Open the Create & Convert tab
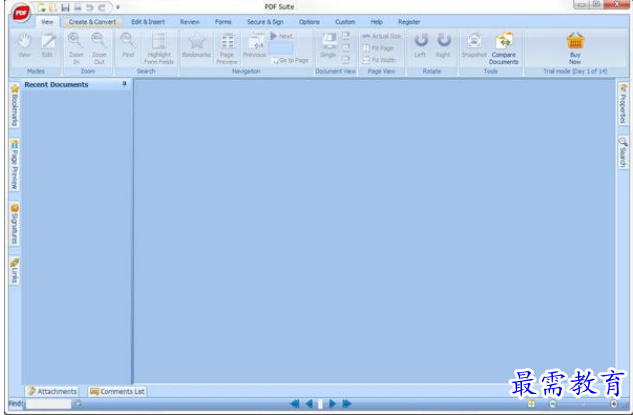This screenshot has width=633, height=415. [92, 22]
